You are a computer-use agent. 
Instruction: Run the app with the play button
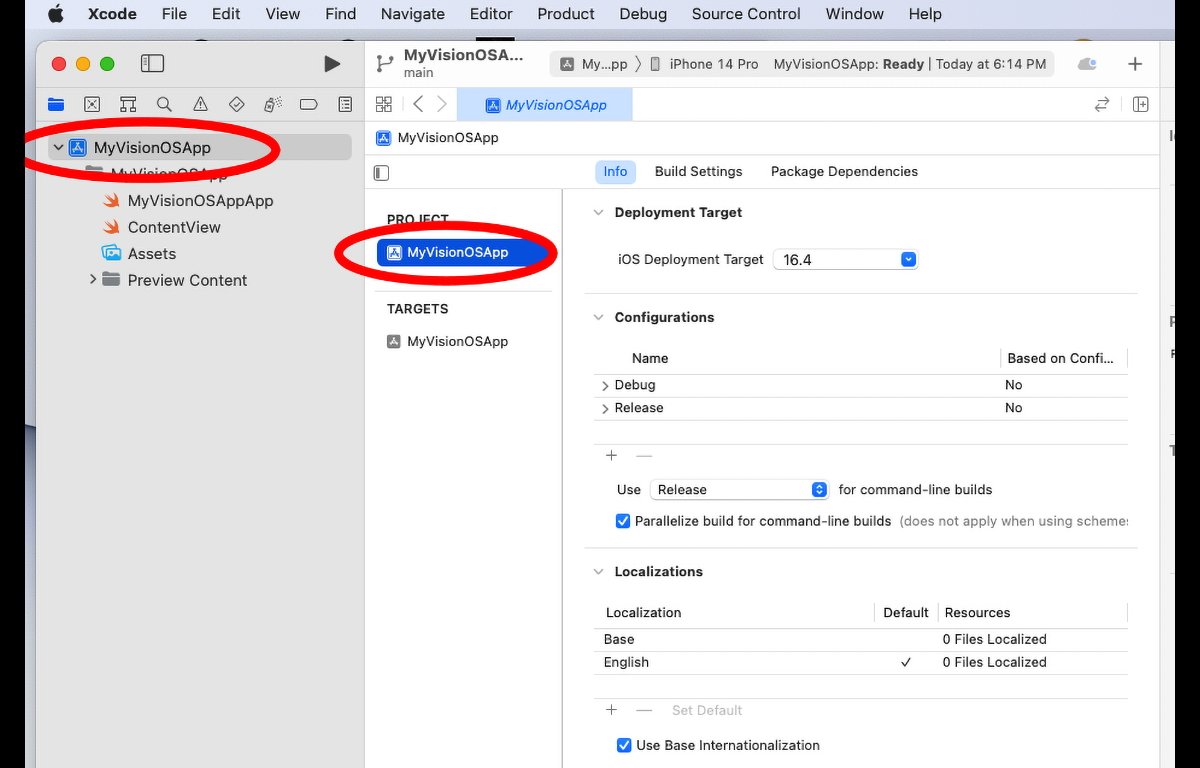pyautogui.click(x=332, y=64)
